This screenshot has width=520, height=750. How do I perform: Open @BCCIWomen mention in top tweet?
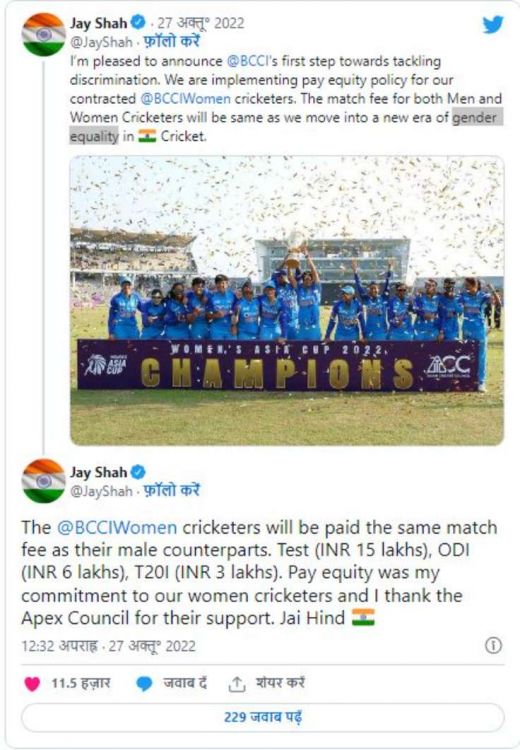[186, 99]
